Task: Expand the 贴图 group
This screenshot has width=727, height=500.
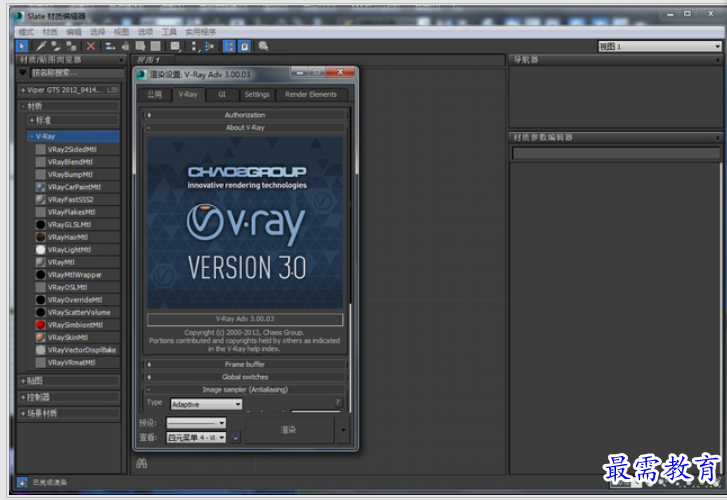Action: [x=69, y=381]
